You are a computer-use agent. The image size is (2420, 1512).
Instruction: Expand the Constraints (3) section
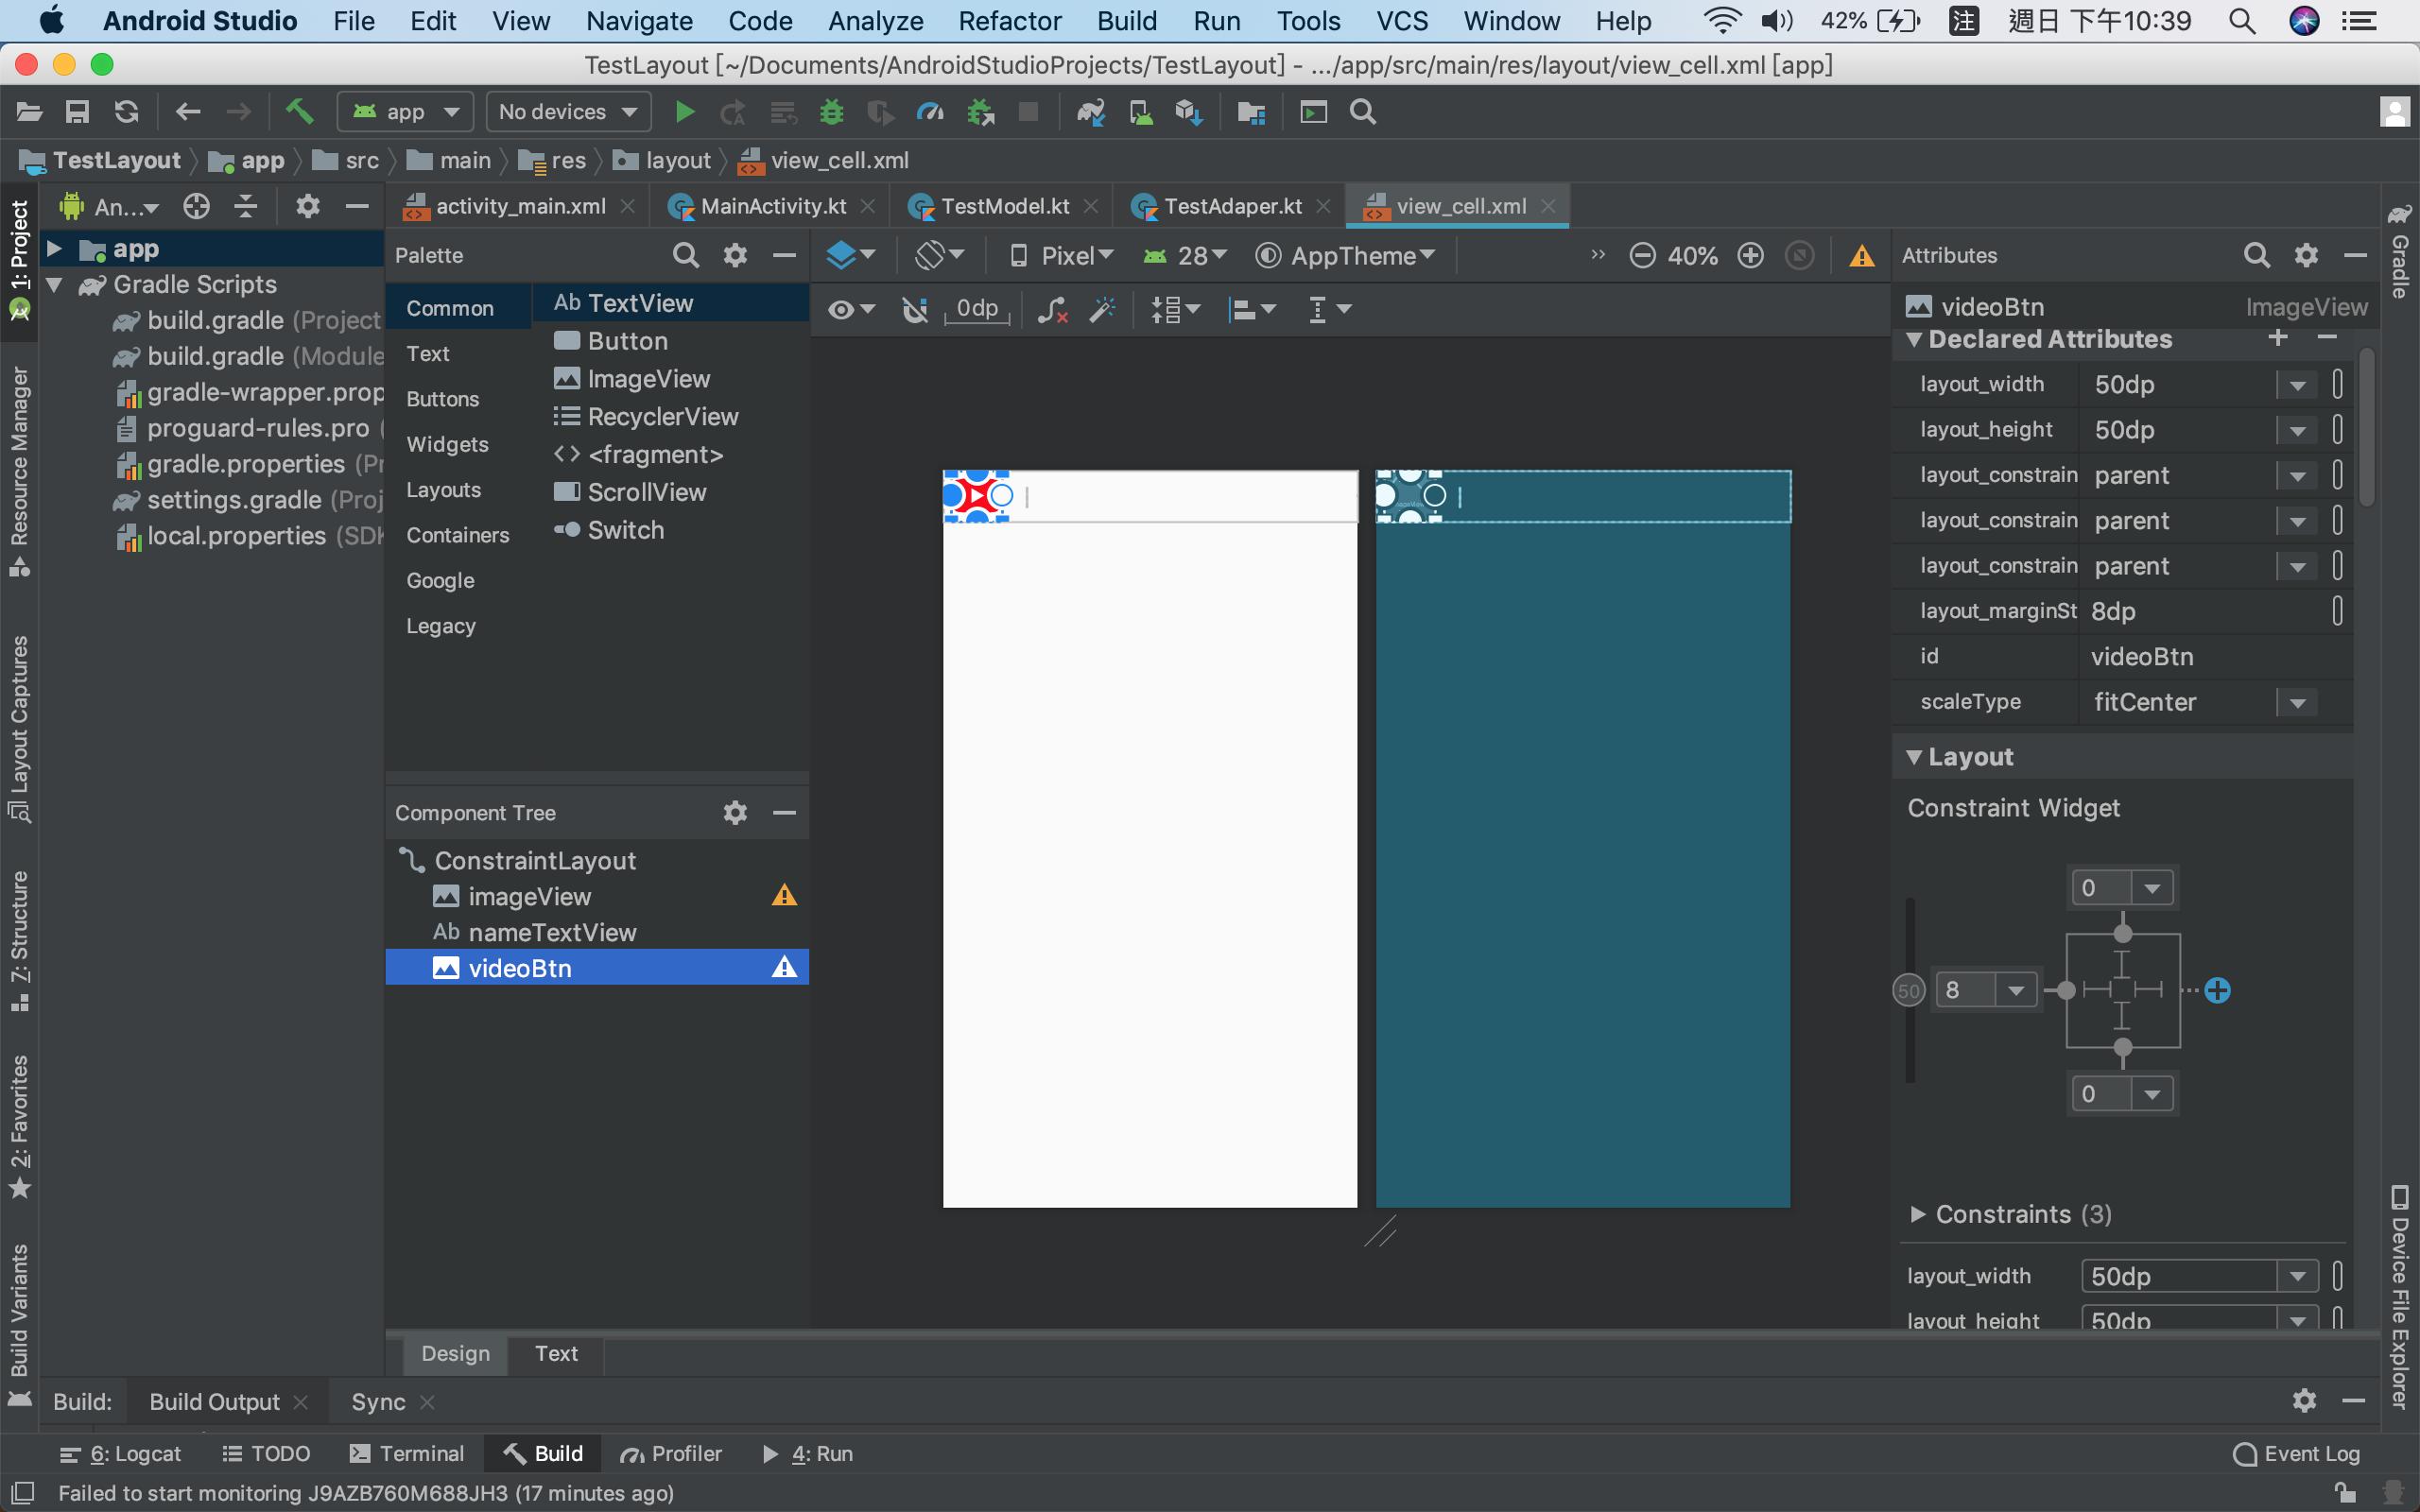pos(1917,1214)
